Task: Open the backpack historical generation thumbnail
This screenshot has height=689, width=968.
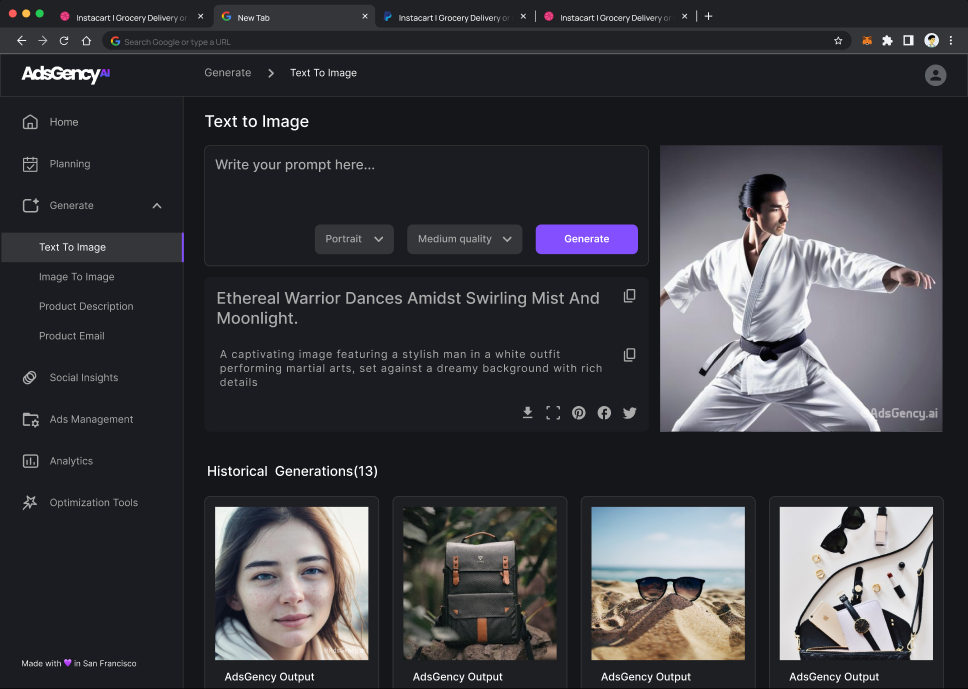Action: click(479, 583)
